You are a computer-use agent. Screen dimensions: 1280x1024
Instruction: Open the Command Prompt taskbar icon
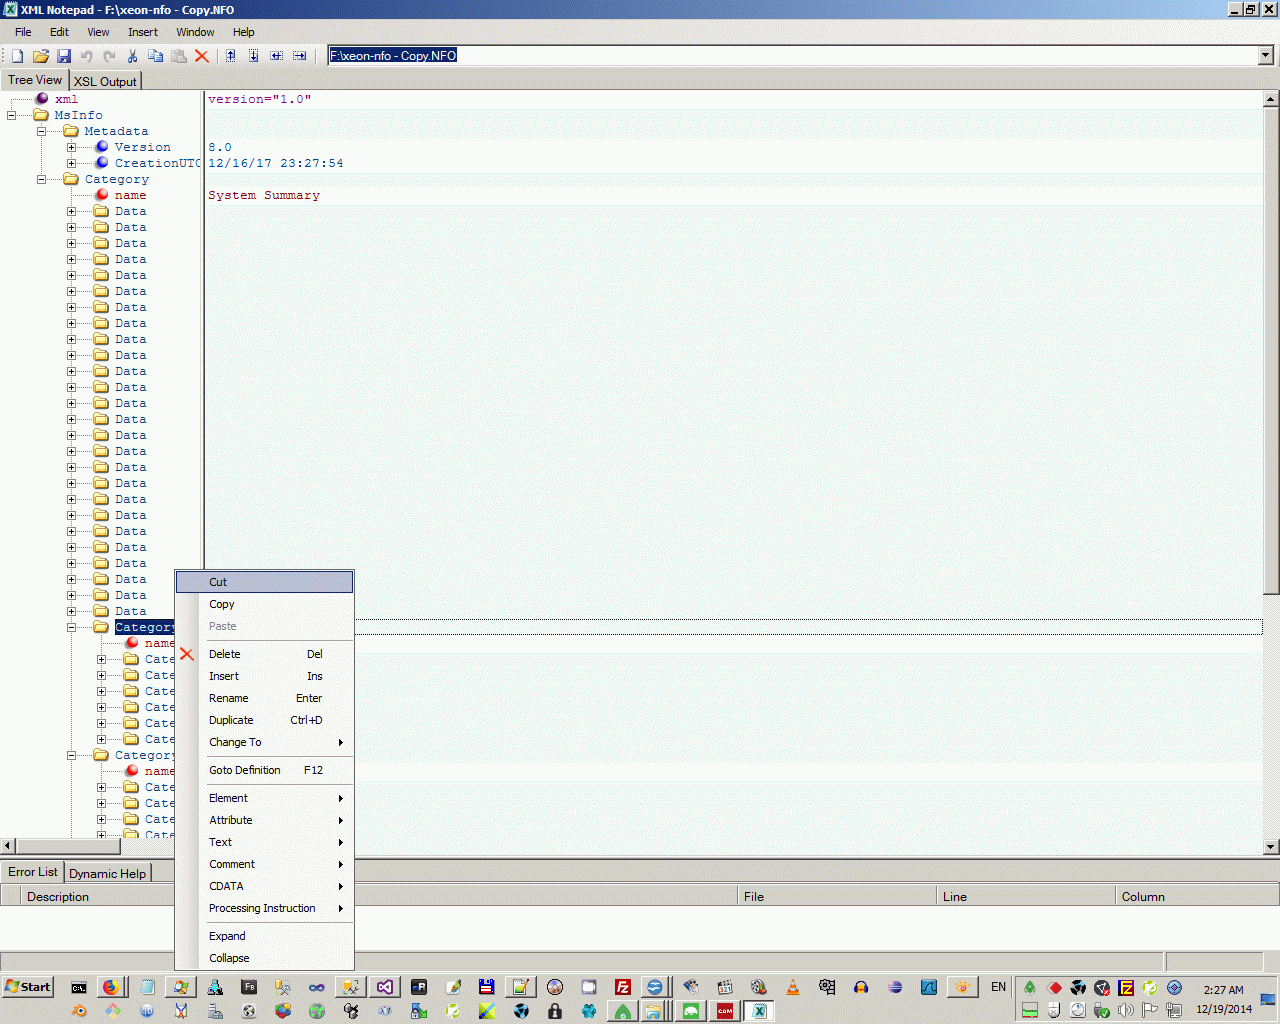pyautogui.click(x=79, y=987)
